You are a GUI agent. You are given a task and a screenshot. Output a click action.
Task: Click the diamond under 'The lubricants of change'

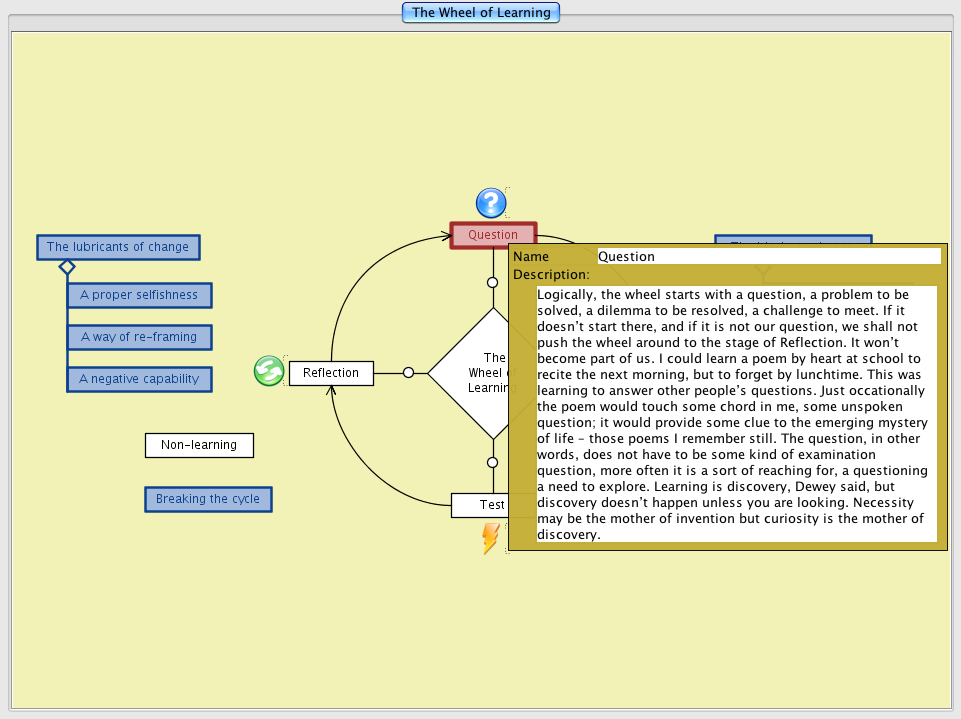click(x=67, y=267)
